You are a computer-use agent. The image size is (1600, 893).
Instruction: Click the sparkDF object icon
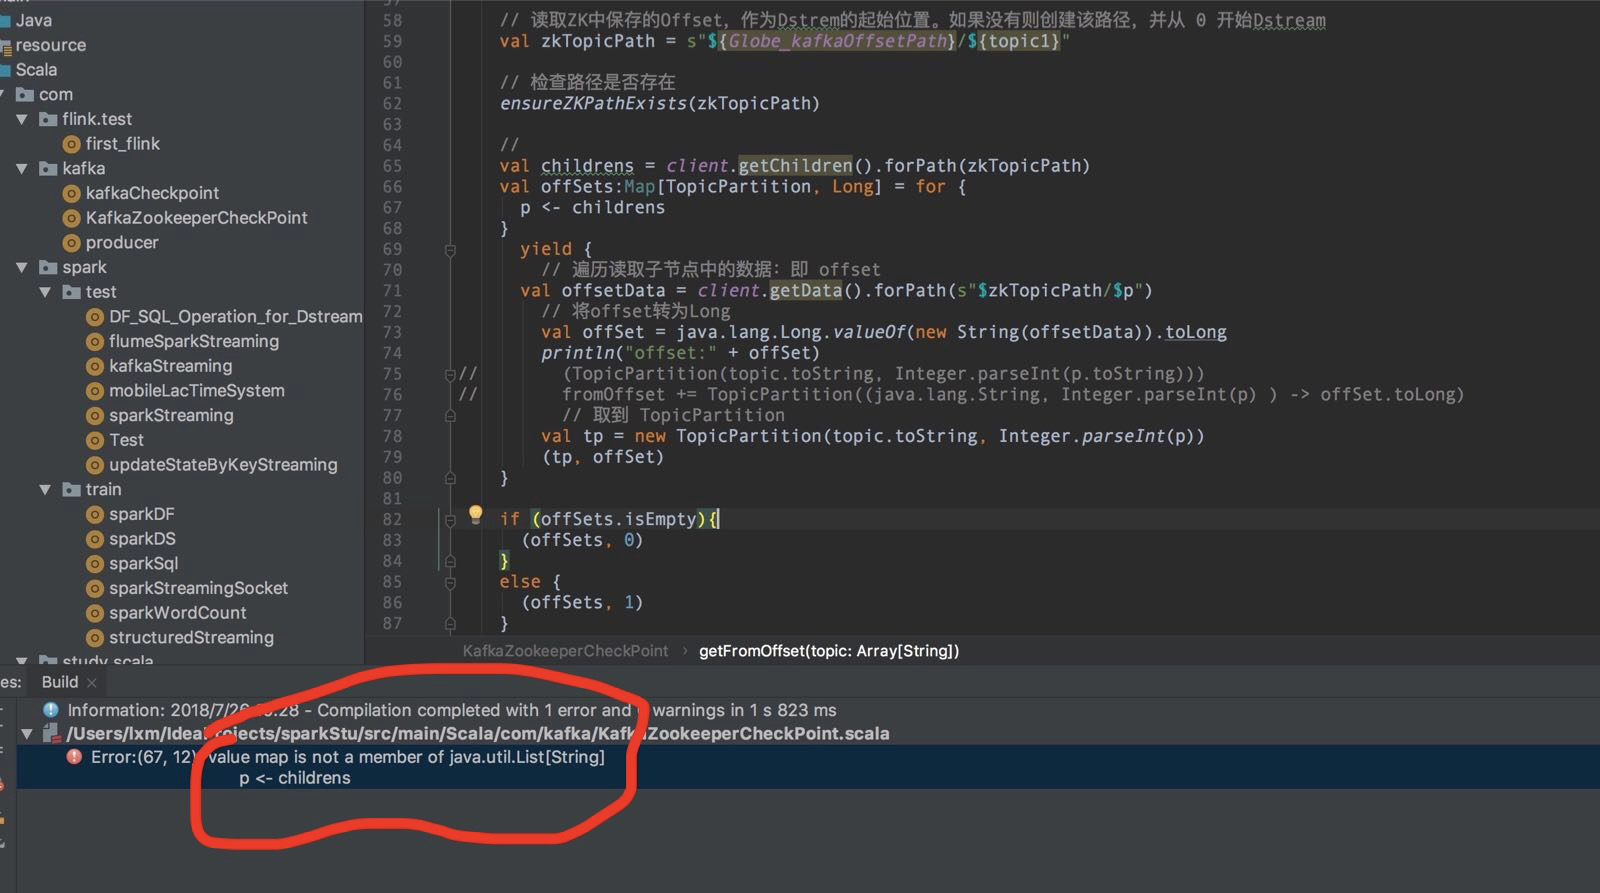[95, 514]
